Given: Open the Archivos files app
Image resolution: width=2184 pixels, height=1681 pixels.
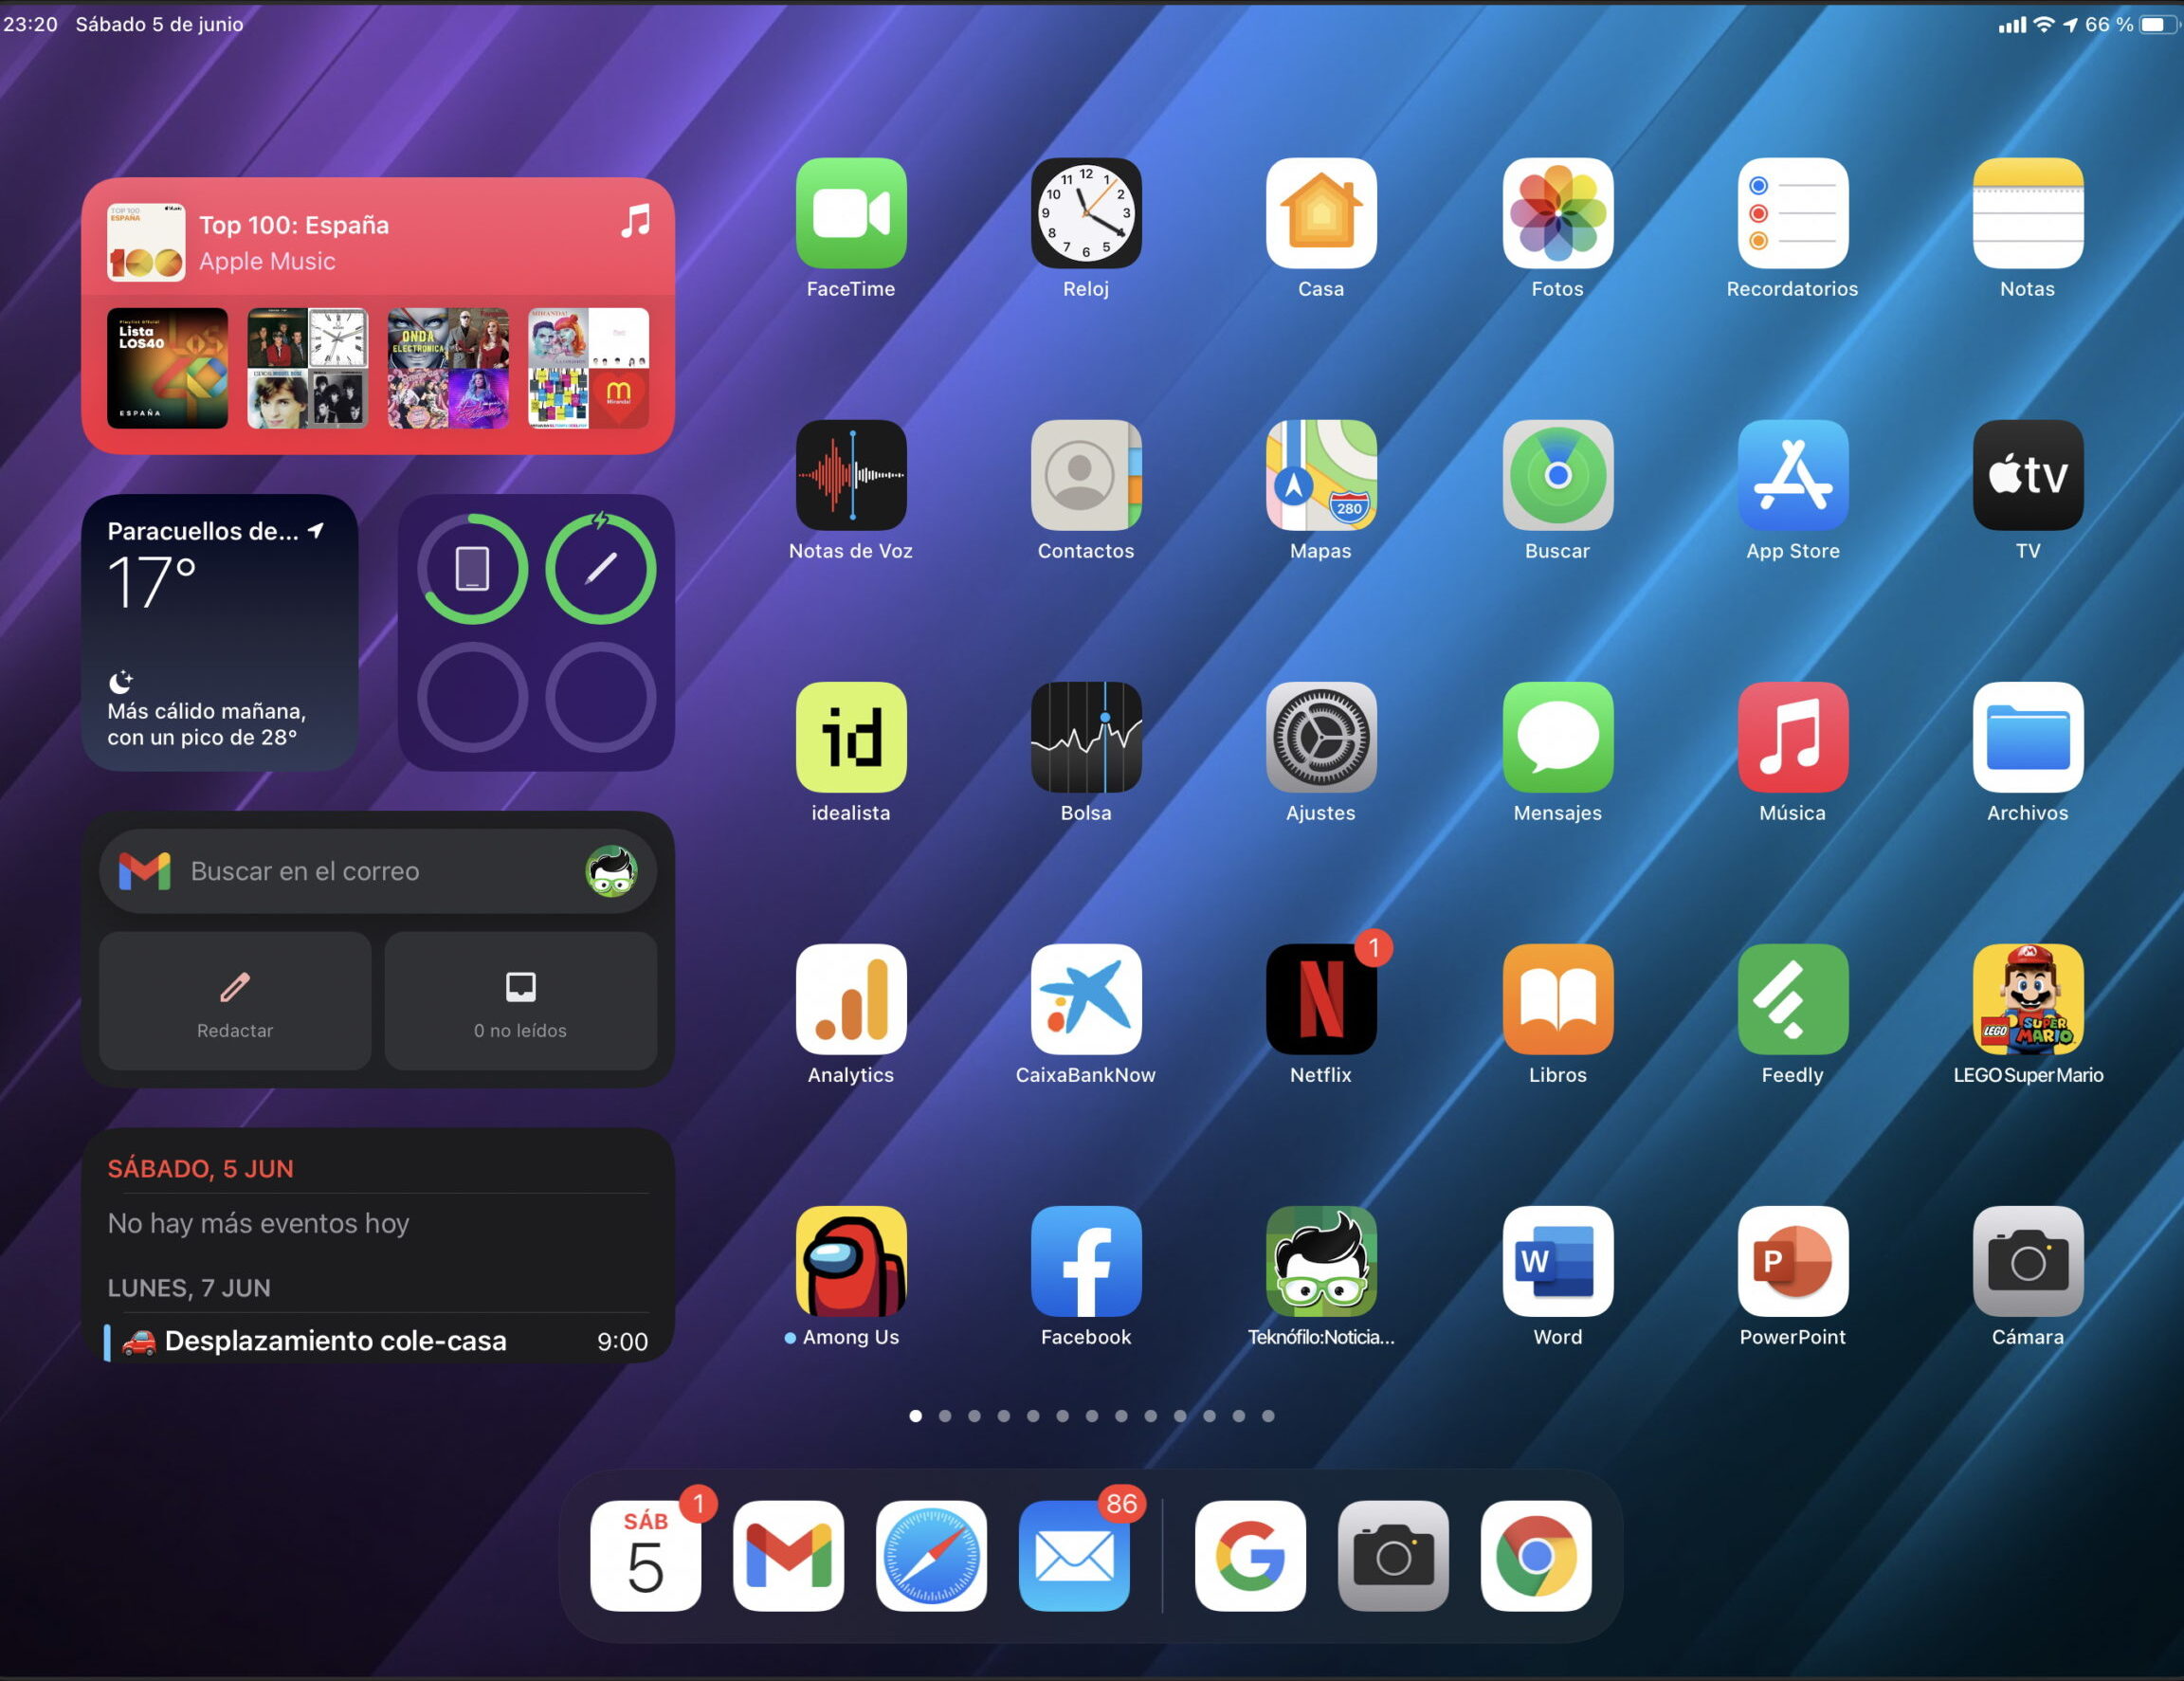Looking at the screenshot, I should click(x=2028, y=737).
